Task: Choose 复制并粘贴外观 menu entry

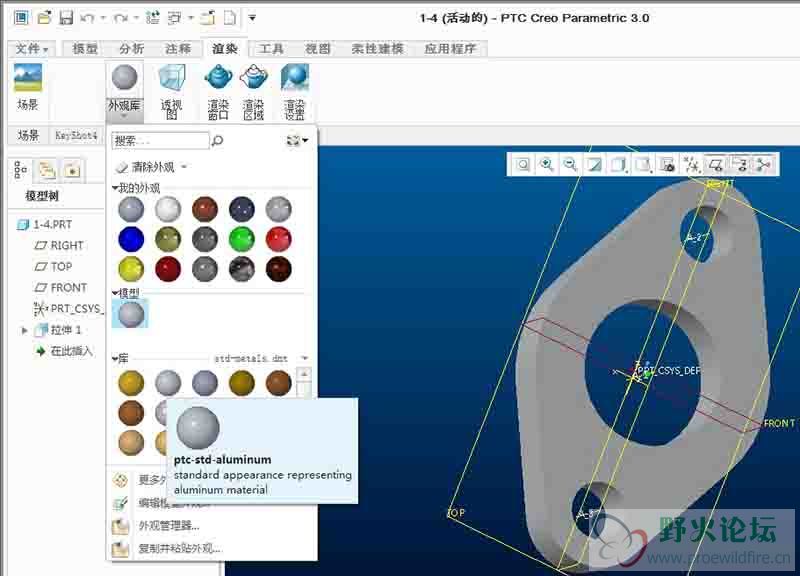Action: (180, 549)
